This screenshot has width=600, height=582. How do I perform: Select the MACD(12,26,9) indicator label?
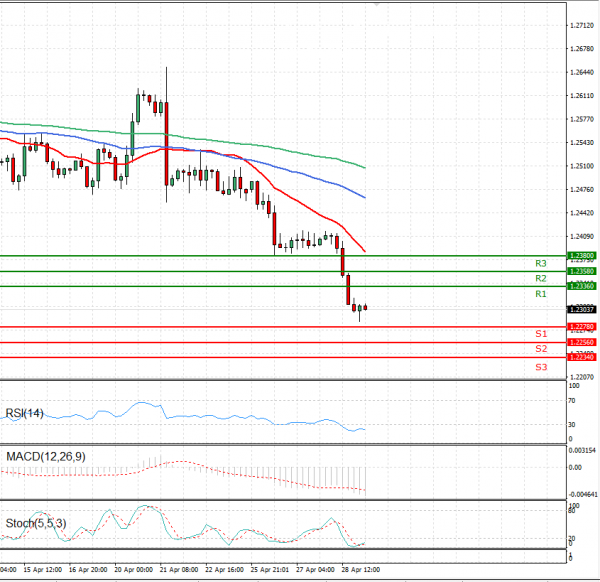point(45,457)
